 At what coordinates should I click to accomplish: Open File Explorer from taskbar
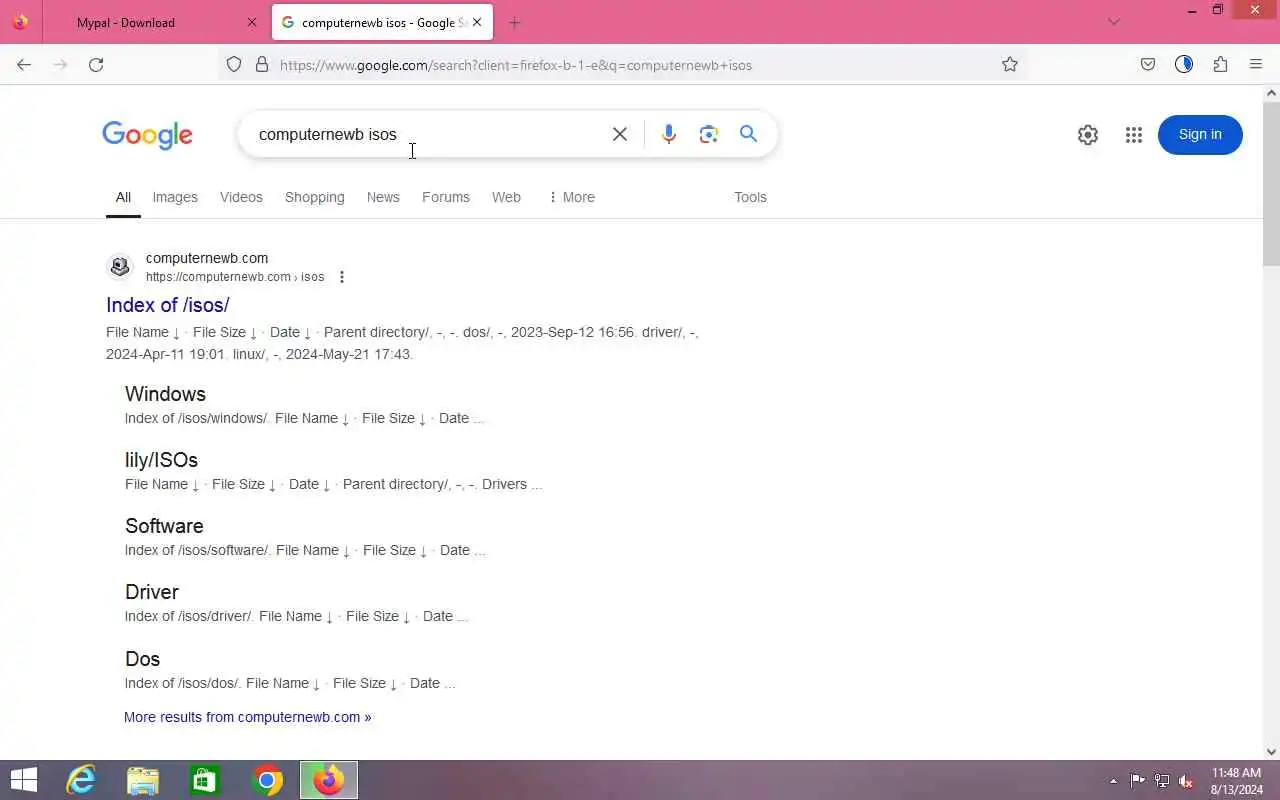tap(143, 780)
